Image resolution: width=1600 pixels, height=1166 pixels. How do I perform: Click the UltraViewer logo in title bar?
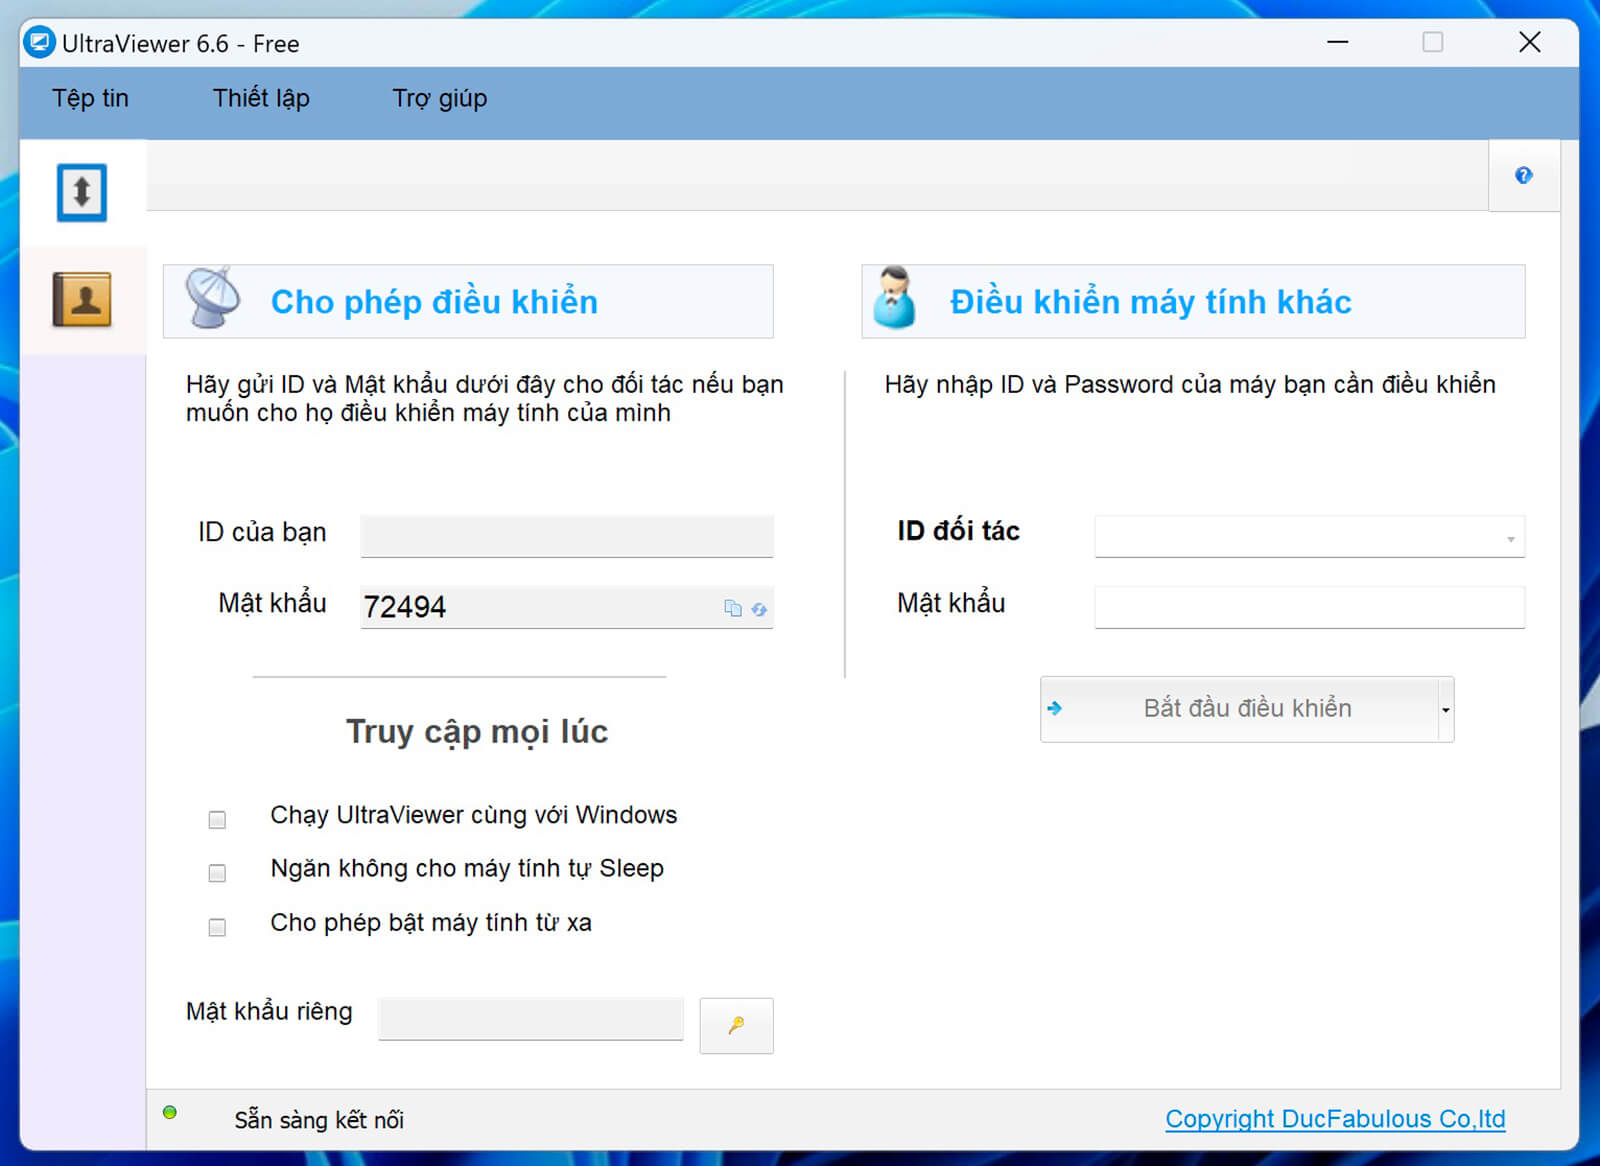pyautogui.click(x=40, y=43)
